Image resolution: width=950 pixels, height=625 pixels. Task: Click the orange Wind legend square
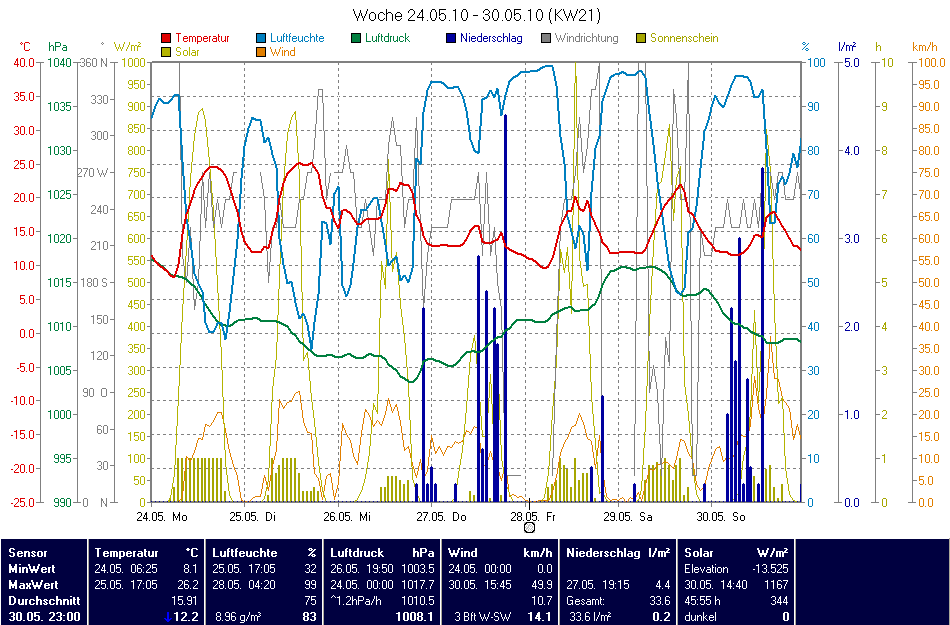click(x=262, y=52)
